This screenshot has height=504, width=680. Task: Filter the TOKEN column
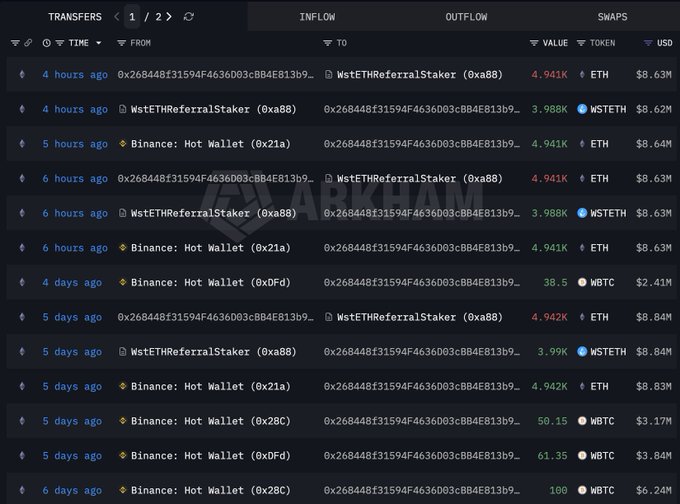(581, 43)
